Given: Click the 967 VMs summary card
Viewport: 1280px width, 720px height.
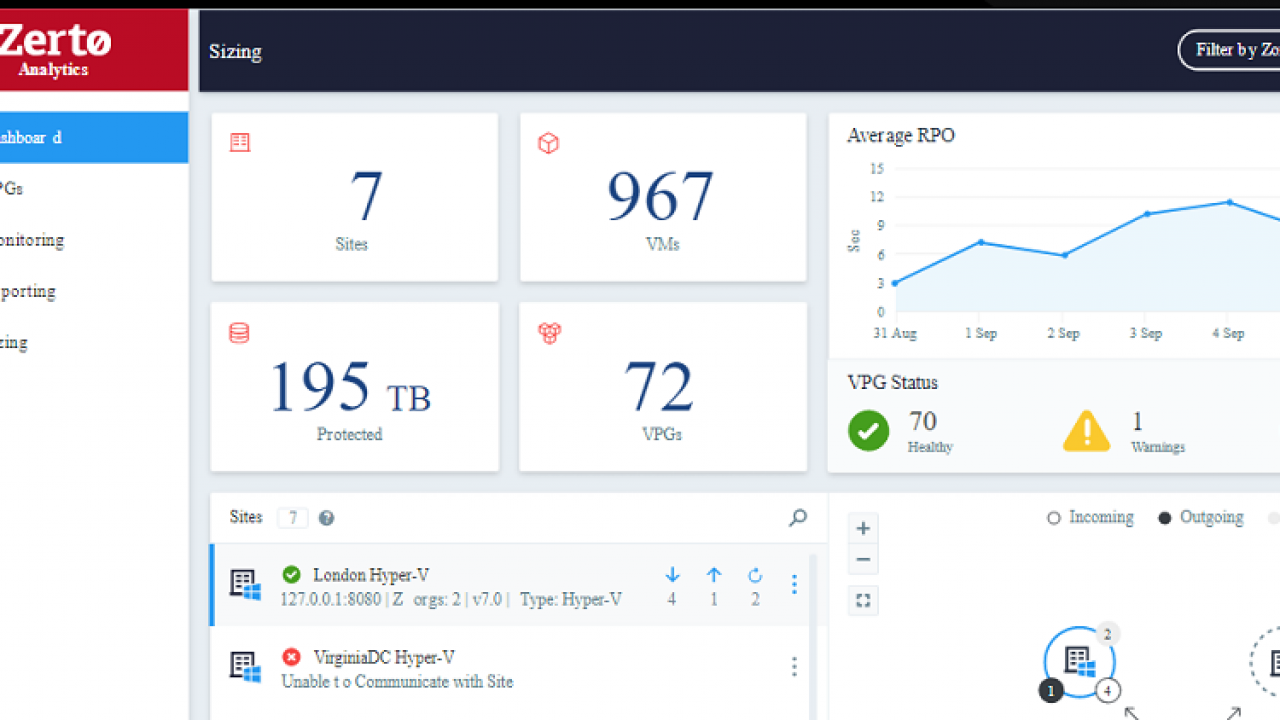Looking at the screenshot, I should (663, 197).
